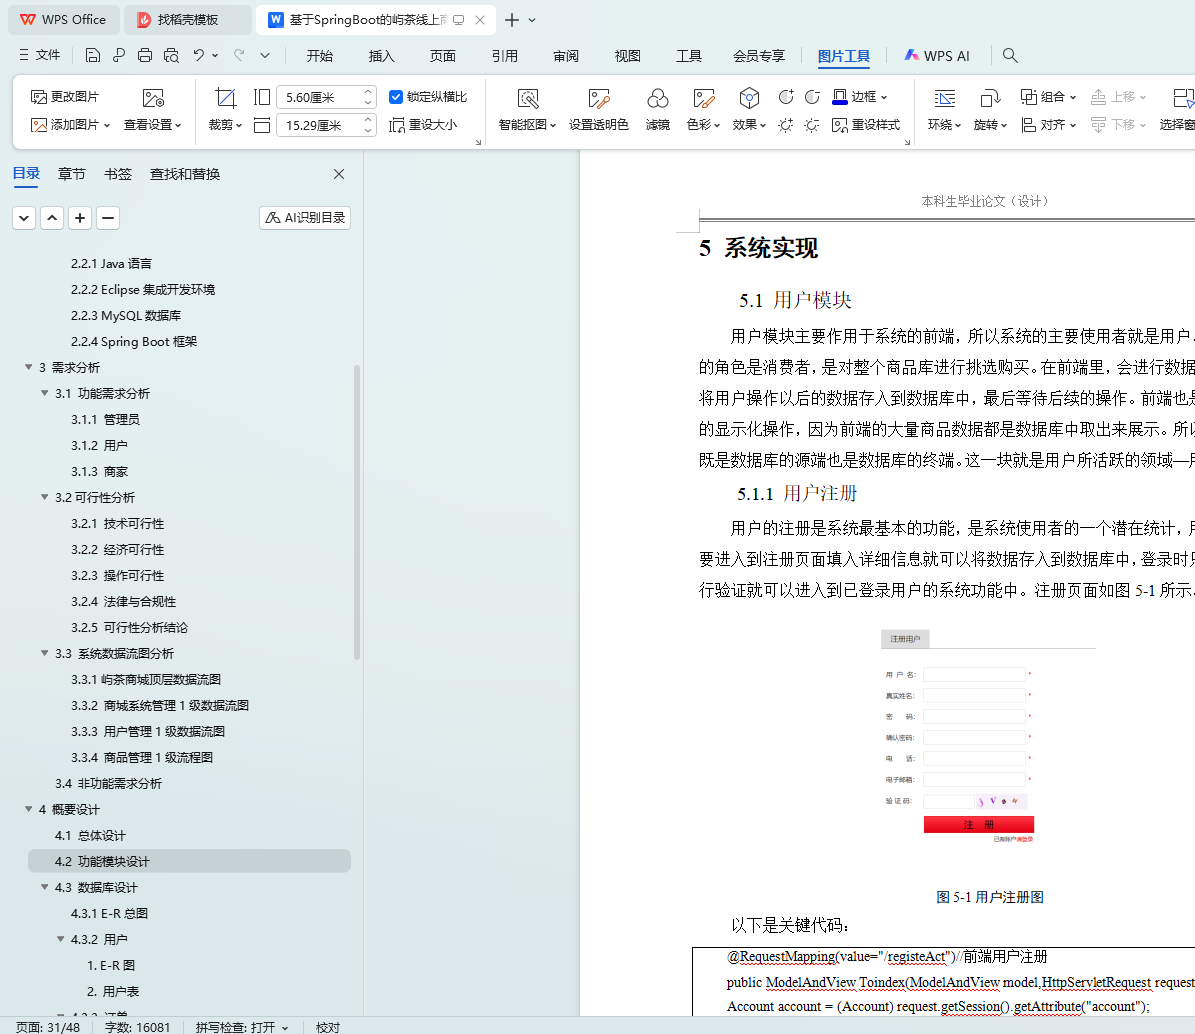Toggle 锁定纵横比 lock aspect ratio checkbox
This screenshot has width=1195, height=1034.
click(x=396, y=97)
